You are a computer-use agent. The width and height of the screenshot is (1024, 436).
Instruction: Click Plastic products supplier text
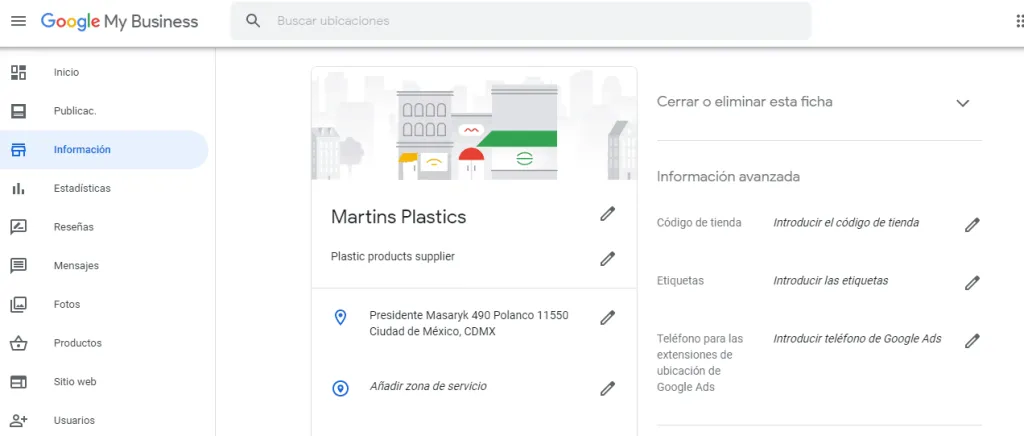392,257
